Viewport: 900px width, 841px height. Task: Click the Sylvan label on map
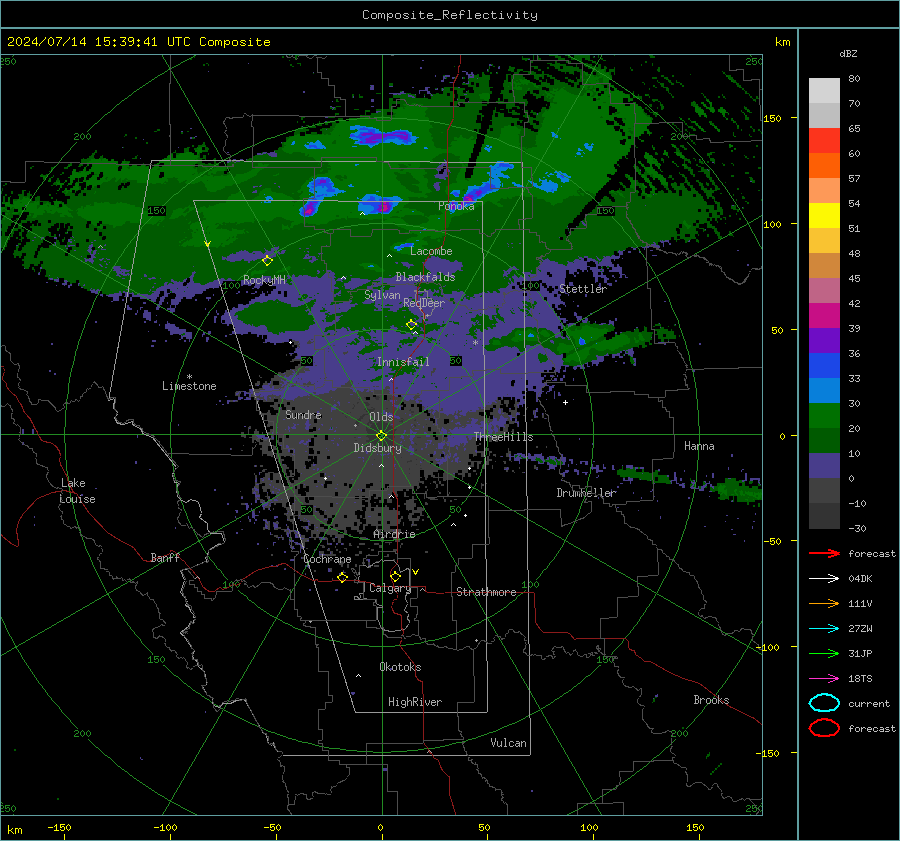click(382, 295)
